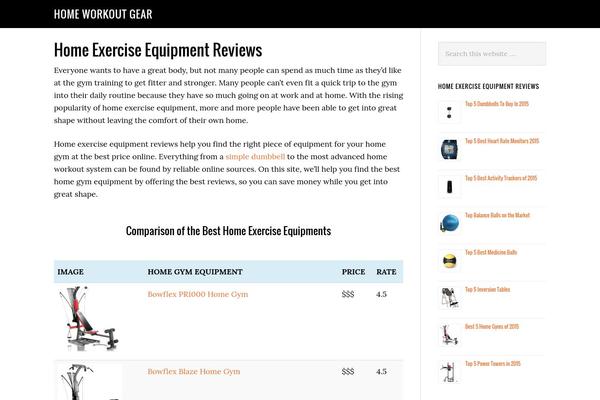This screenshot has height=400, width=600.
Task: Open Top 5 Power Towers in 2015 link
Action: (x=493, y=364)
